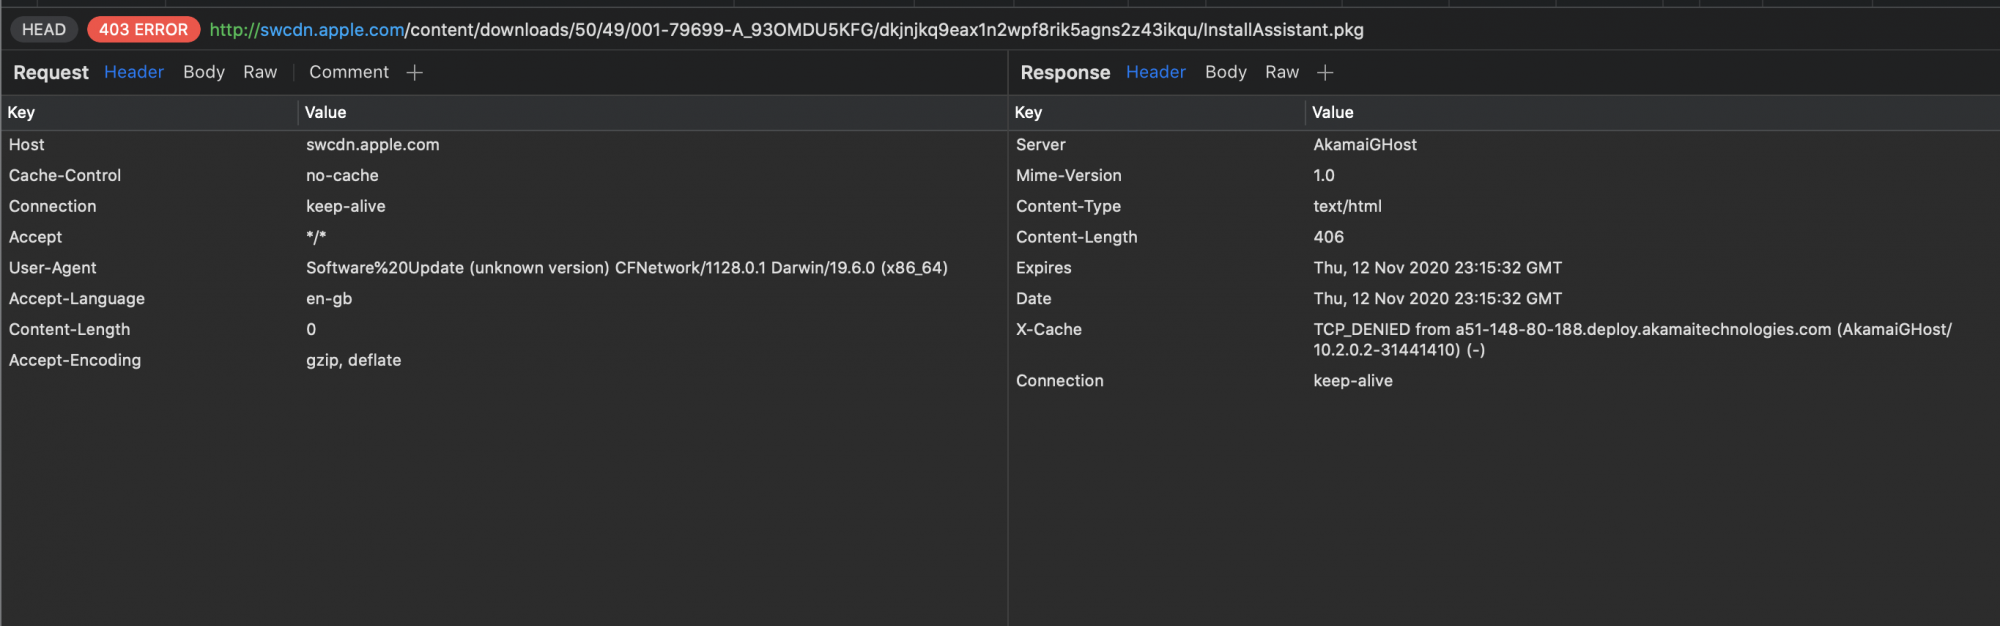Screen dimensions: 2000x626
Task: Open the Request Body tab
Action: 204,72
